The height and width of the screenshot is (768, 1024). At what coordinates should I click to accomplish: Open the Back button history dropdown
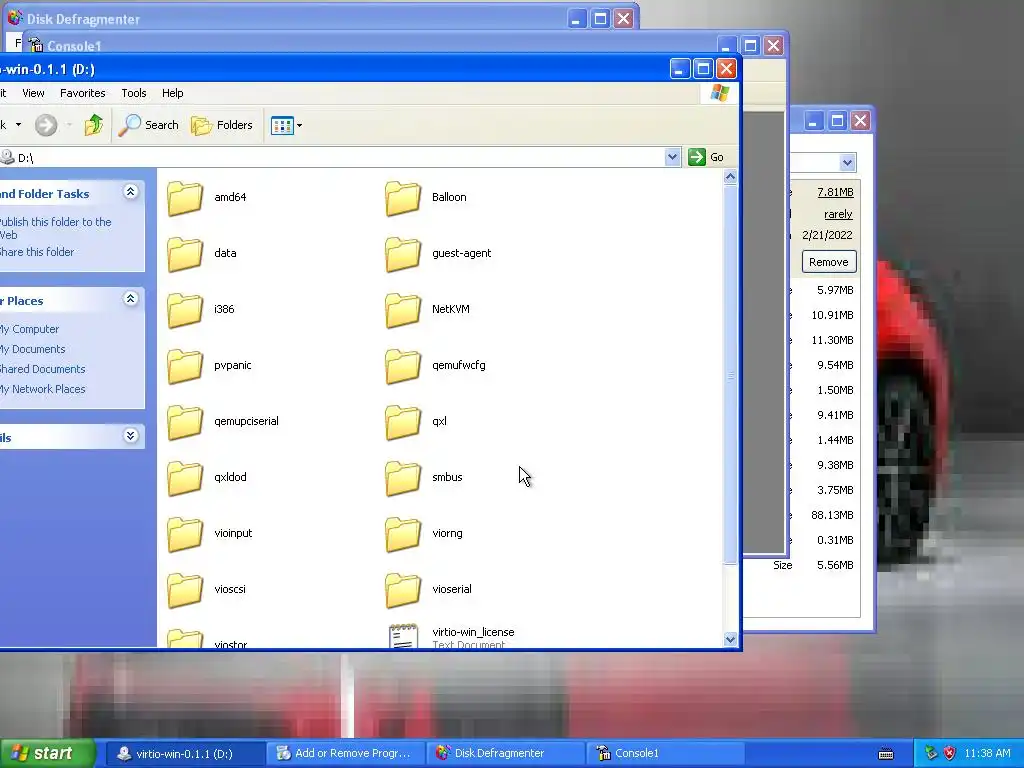[18, 125]
